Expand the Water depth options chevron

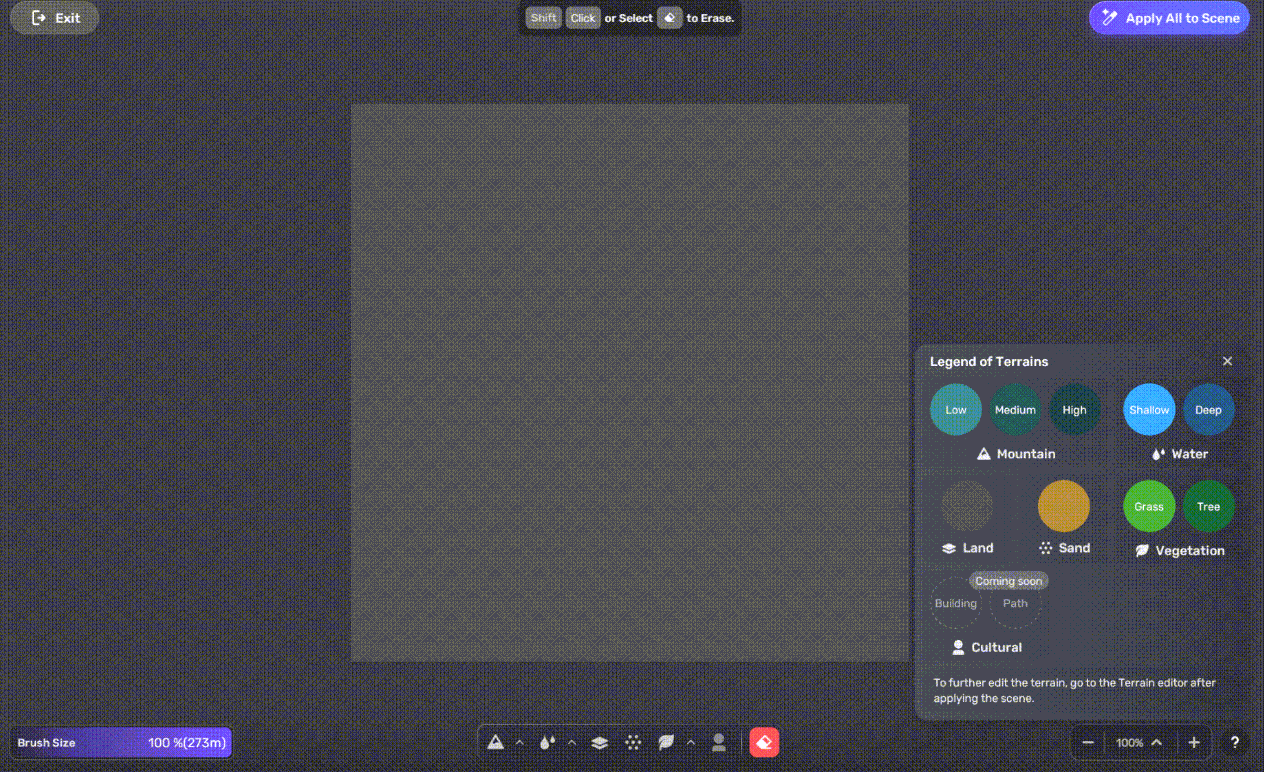(572, 742)
